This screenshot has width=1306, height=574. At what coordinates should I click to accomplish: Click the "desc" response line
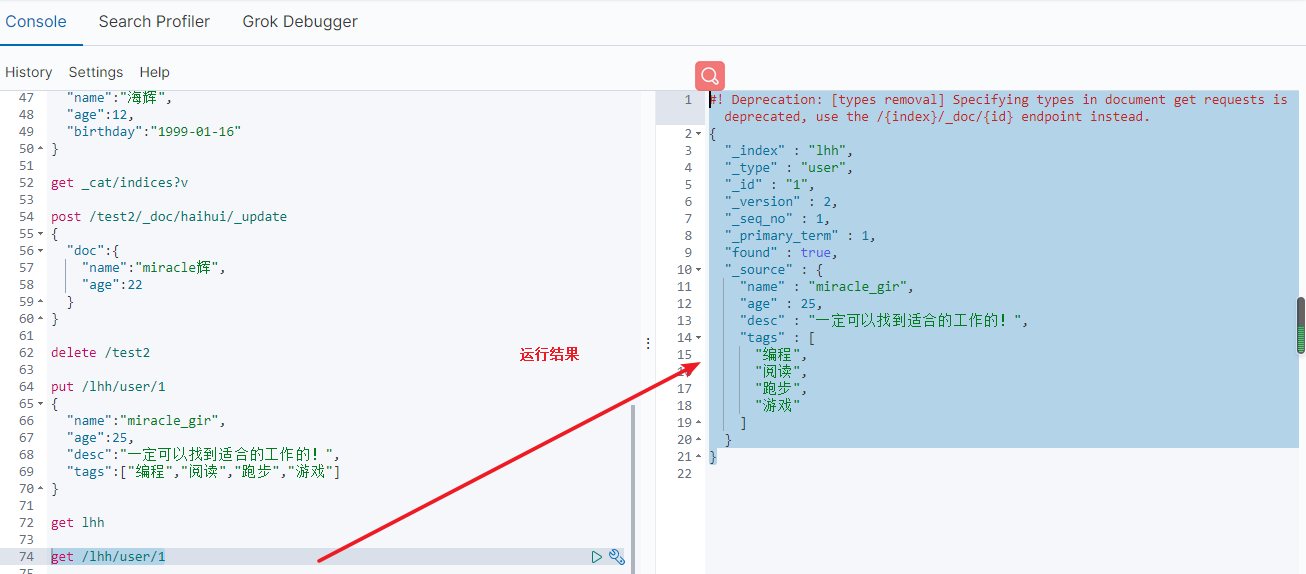click(x=884, y=321)
